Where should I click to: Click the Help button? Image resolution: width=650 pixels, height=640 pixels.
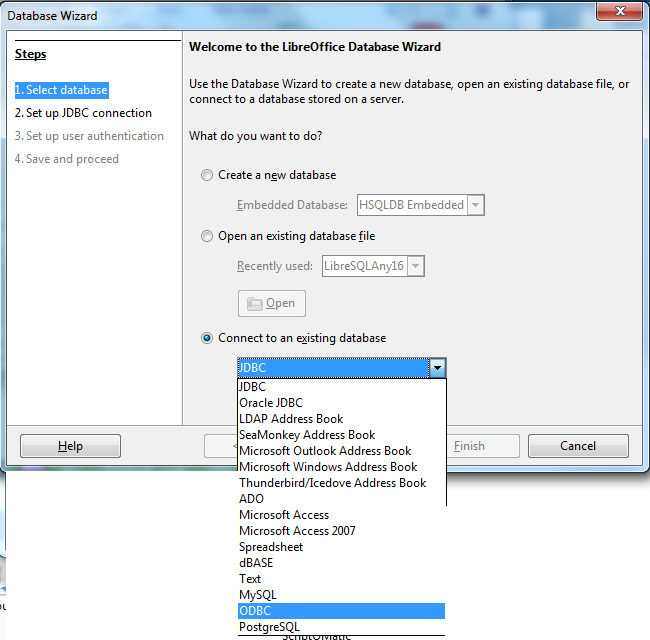[70, 446]
